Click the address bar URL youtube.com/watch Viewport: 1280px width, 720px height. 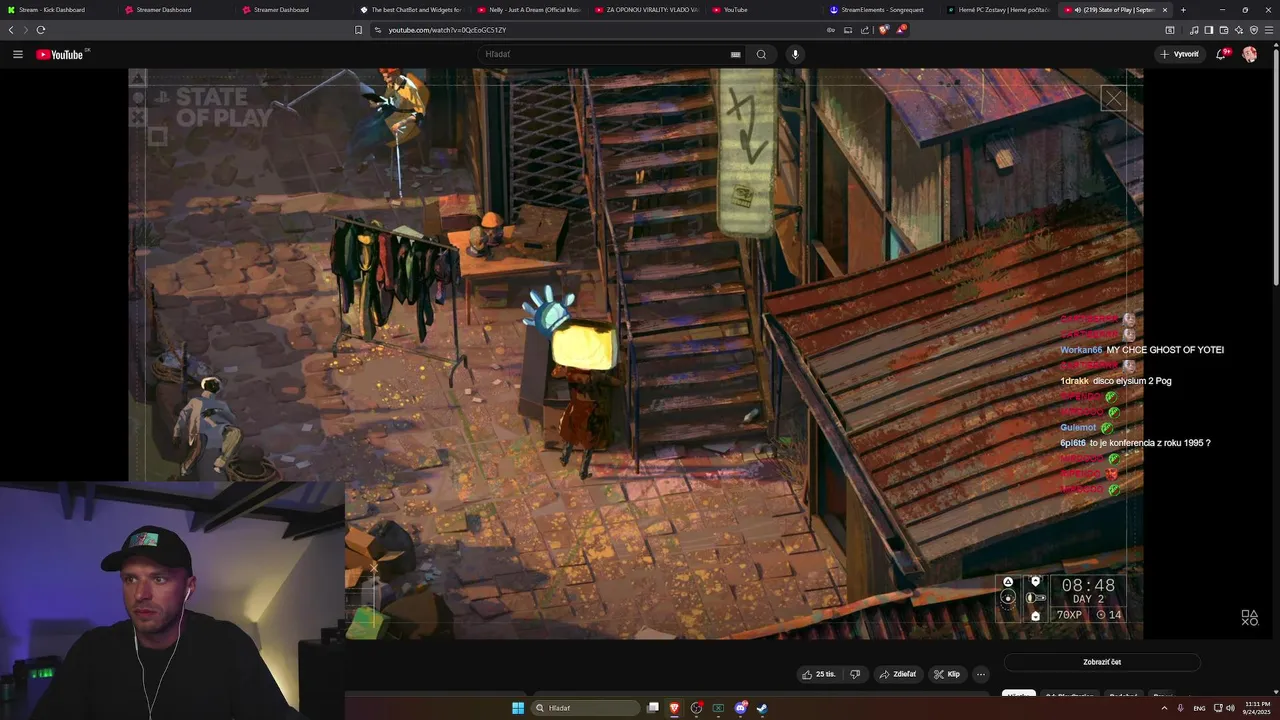447,30
